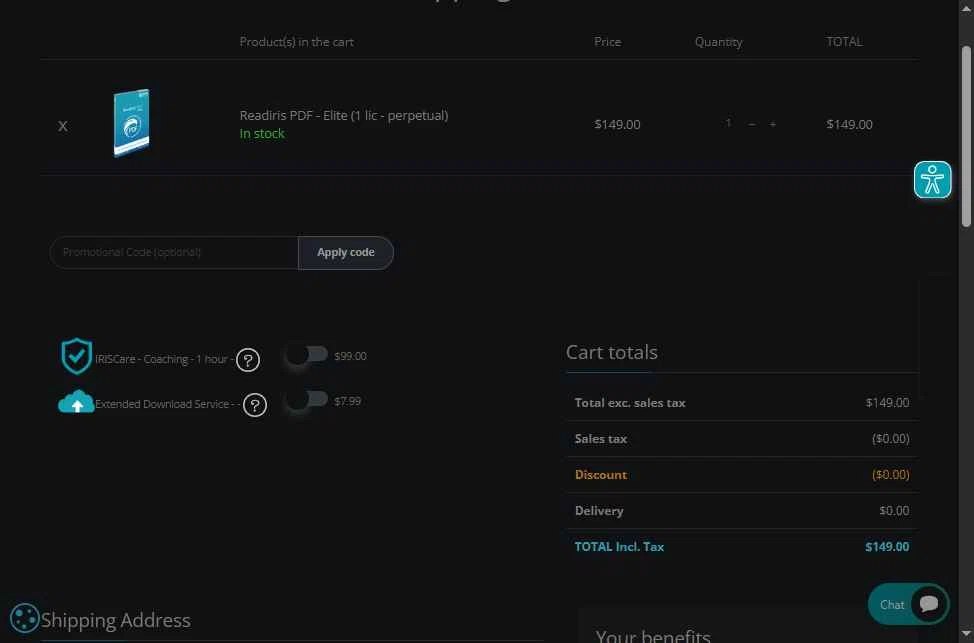The image size is (974, 643).
Task: Click the page vertical scrollbar
Action: tap(966, 137)
